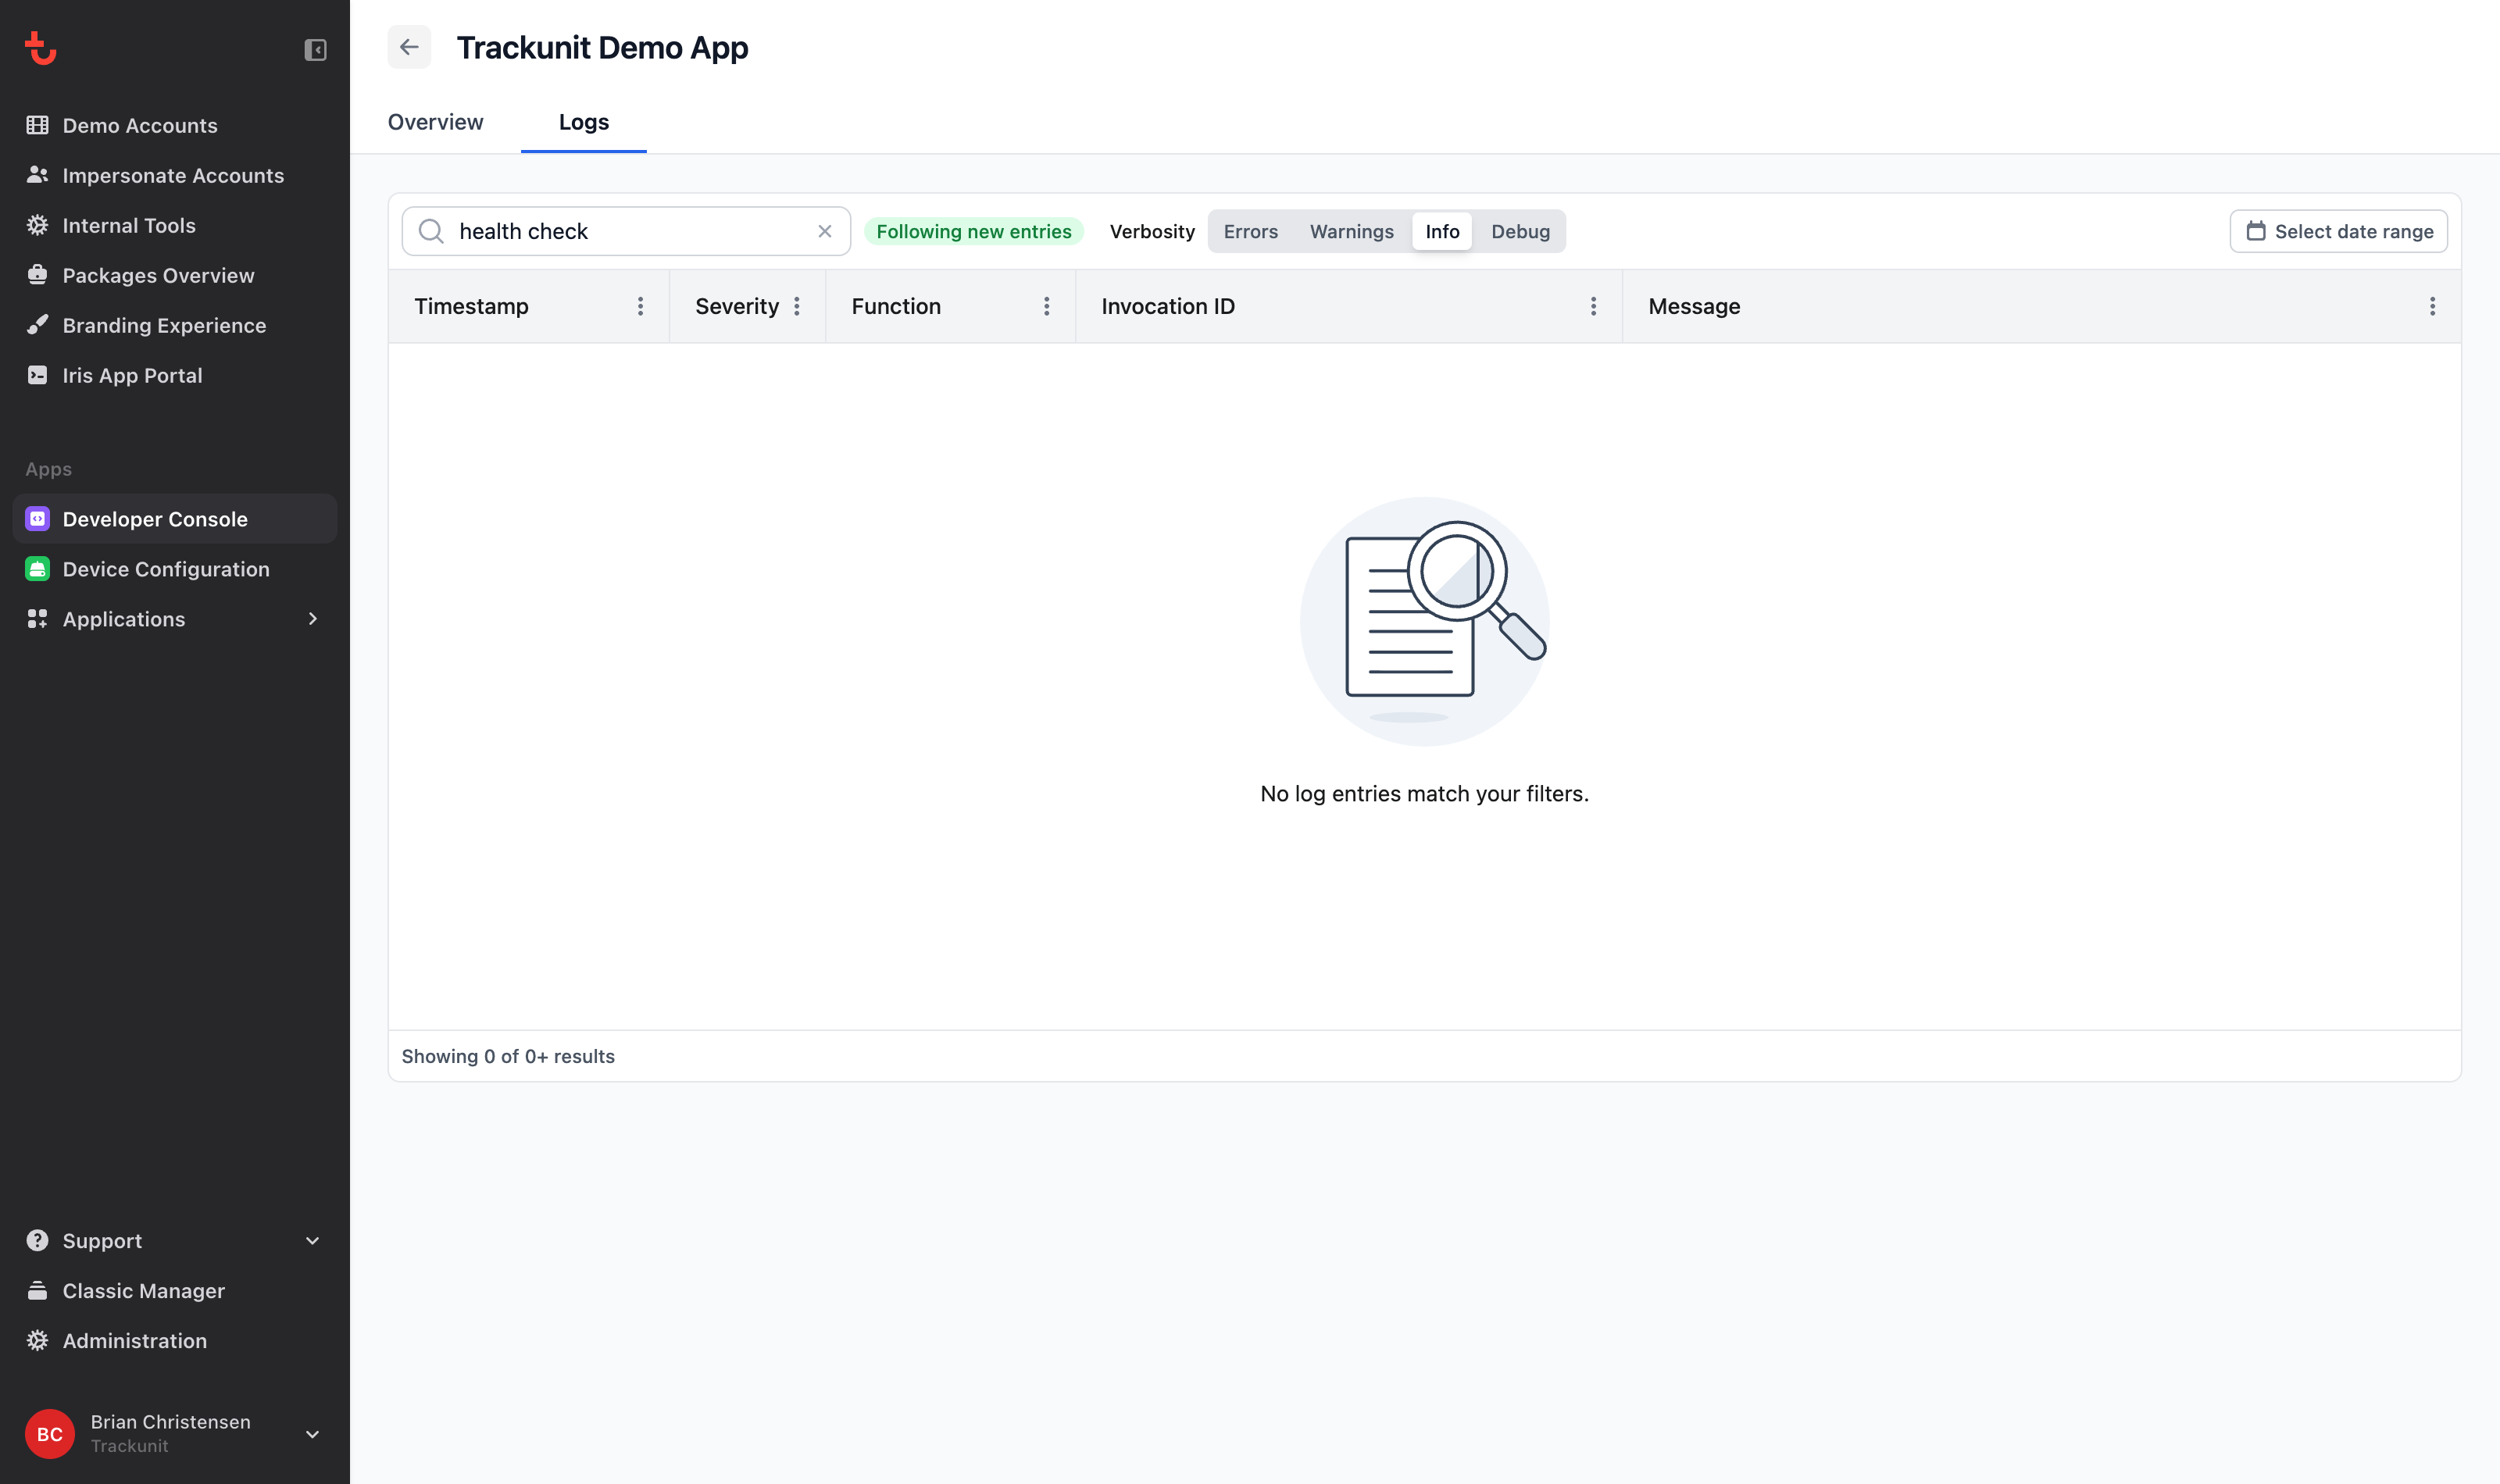Viewport: 2500px width, 1484px height.
Task: Click the Internal Tools gear icon
Action: point(37,225)
